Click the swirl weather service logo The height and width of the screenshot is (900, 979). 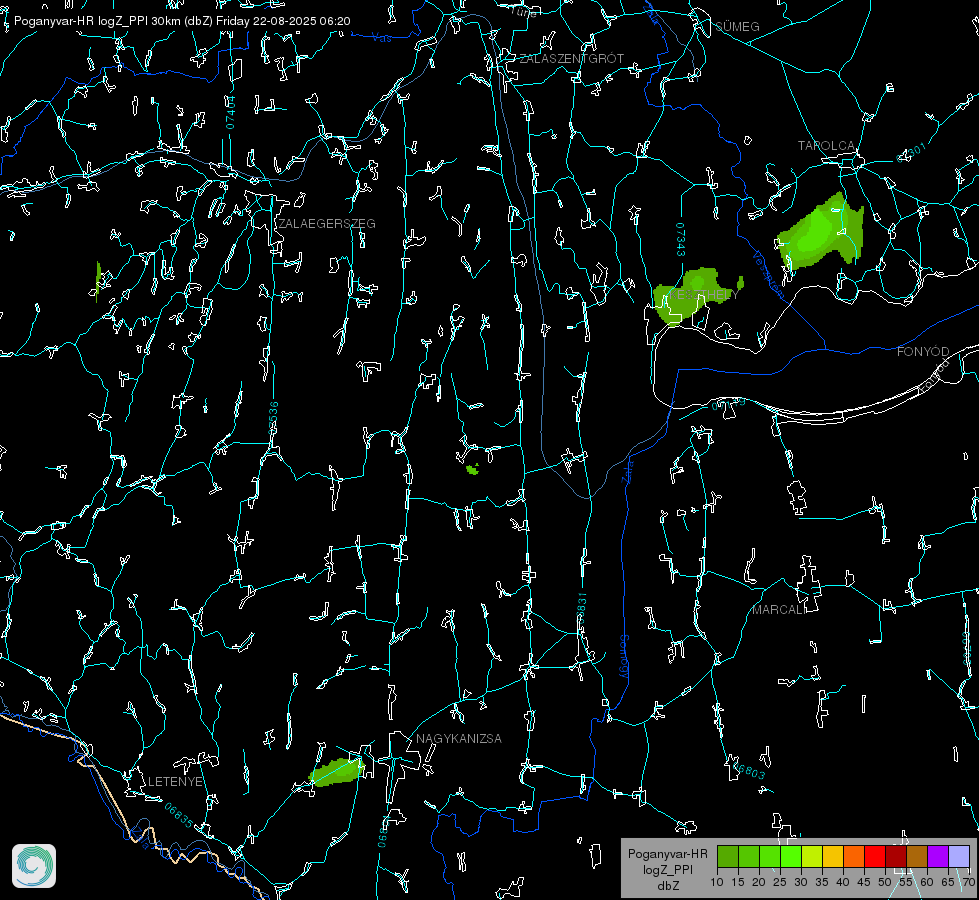click(x=34, y=866)
